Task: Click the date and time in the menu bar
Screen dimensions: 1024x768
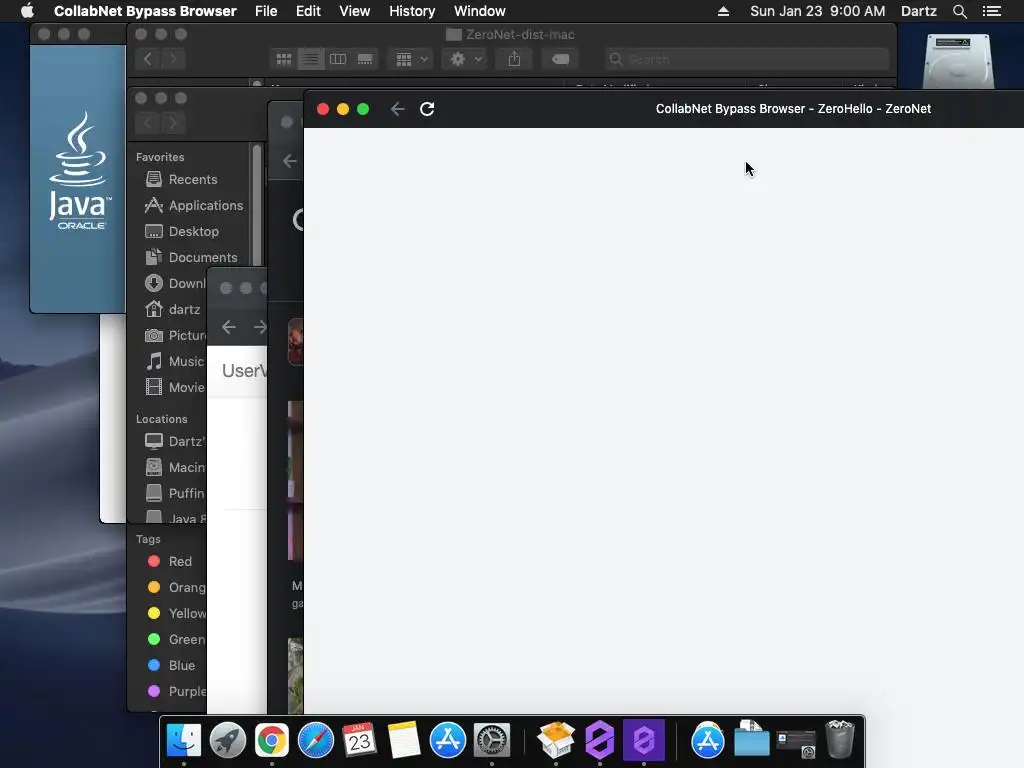Action: 818,11
